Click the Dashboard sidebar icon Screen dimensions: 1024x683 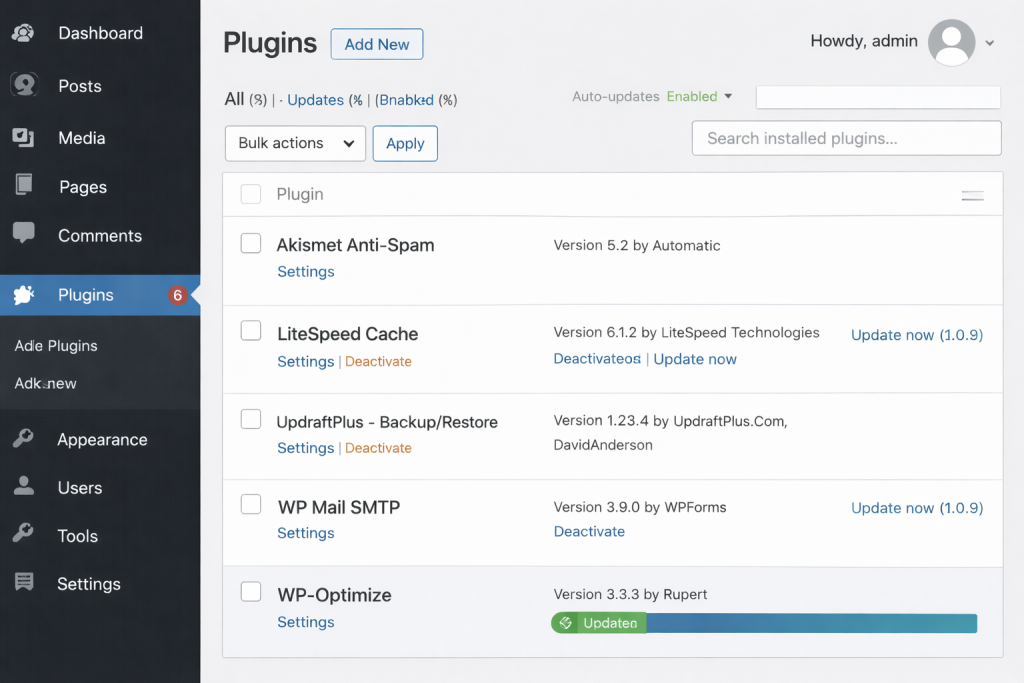click(x=24, y=33)
